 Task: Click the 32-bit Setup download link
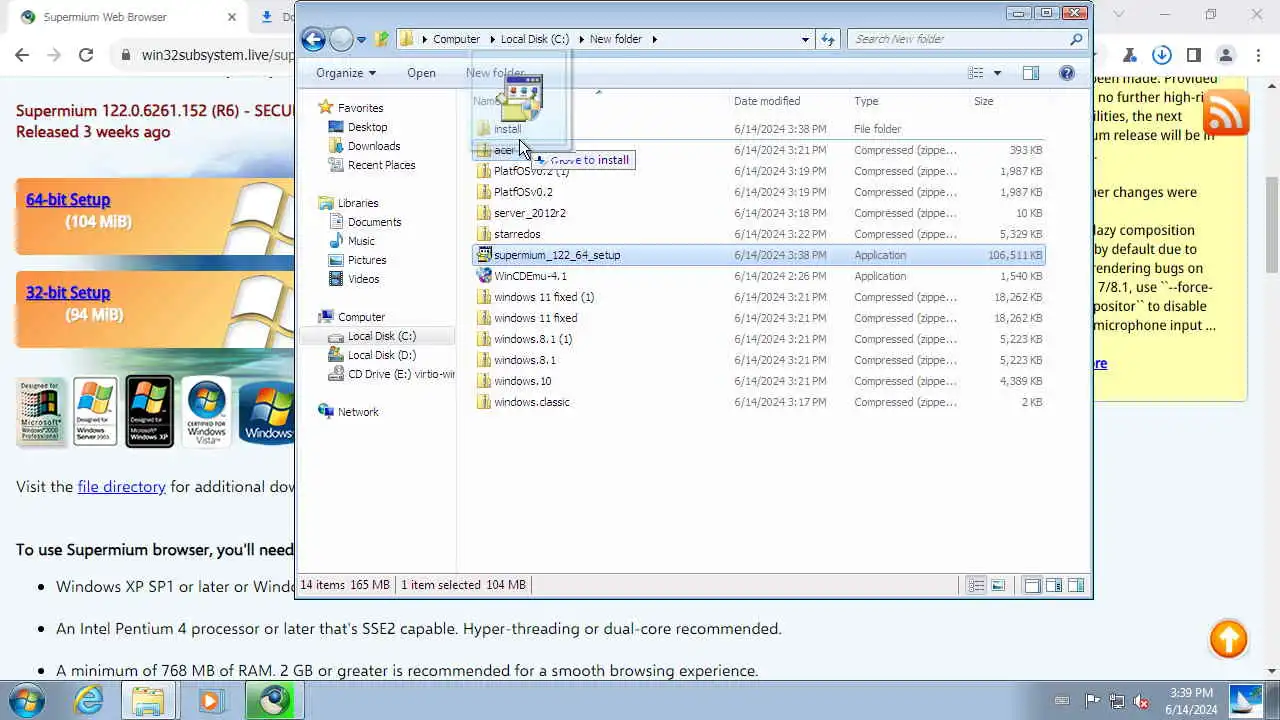coord(68,293)
